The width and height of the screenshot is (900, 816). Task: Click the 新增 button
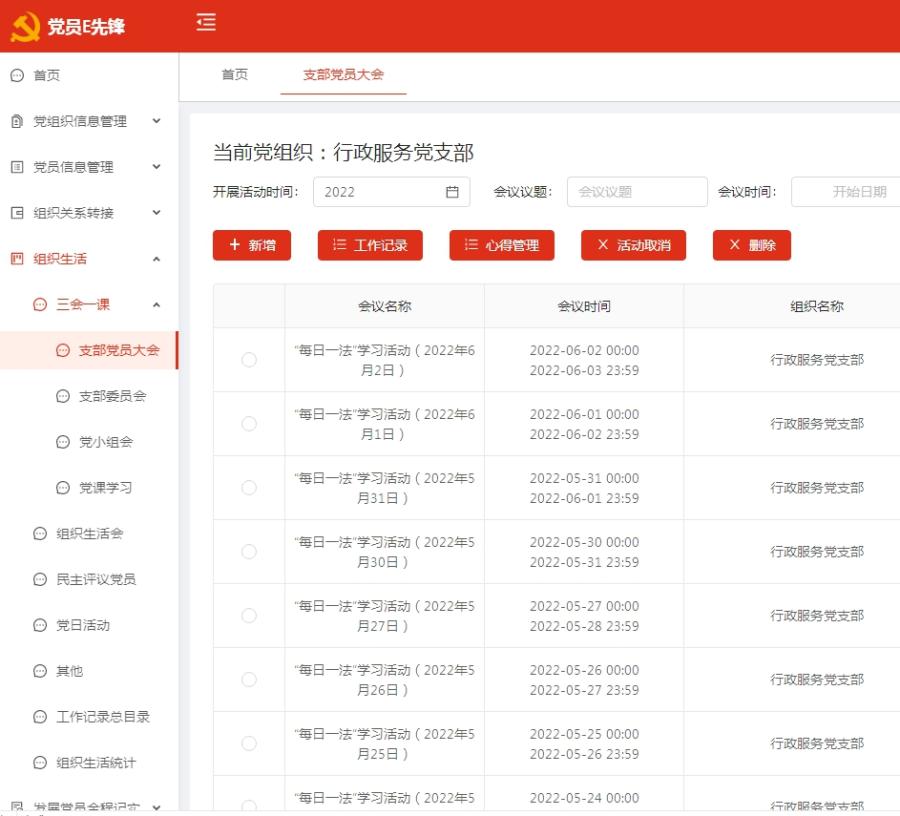tap(252, 245)
